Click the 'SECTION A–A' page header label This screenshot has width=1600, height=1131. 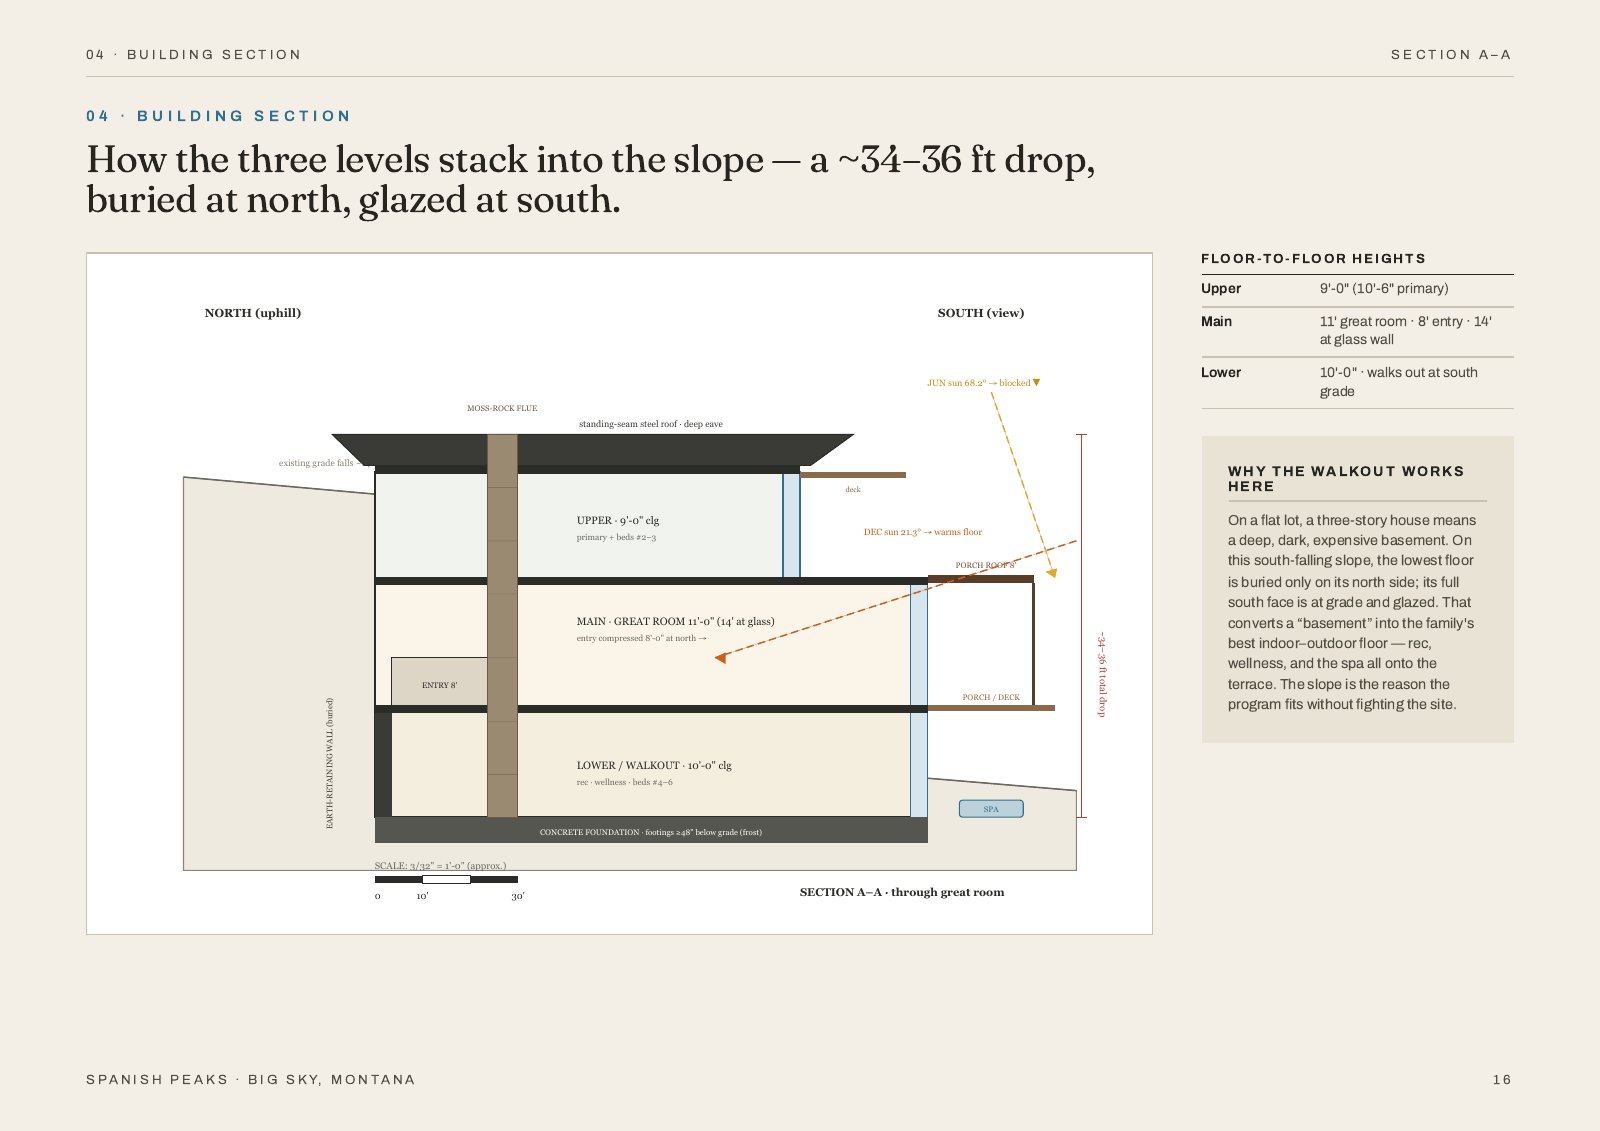(x=1450, y=55)
